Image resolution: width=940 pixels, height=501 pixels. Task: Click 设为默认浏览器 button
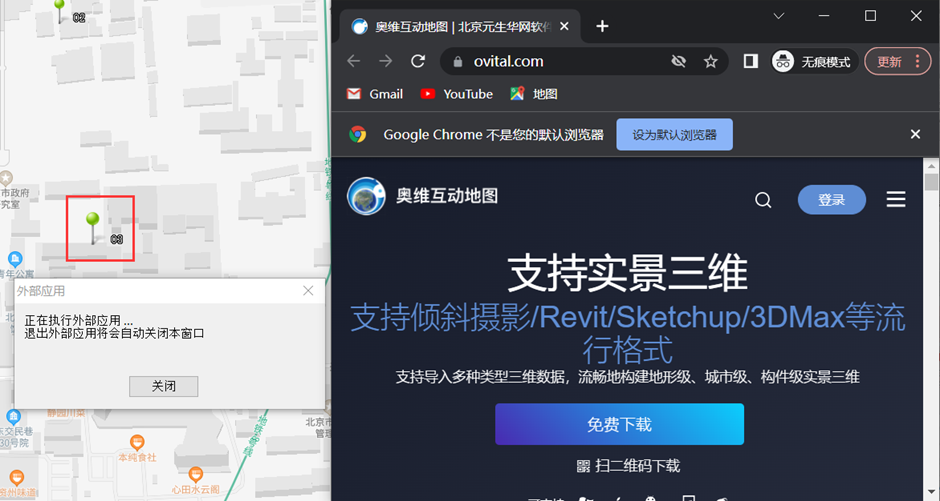(674, 135)
